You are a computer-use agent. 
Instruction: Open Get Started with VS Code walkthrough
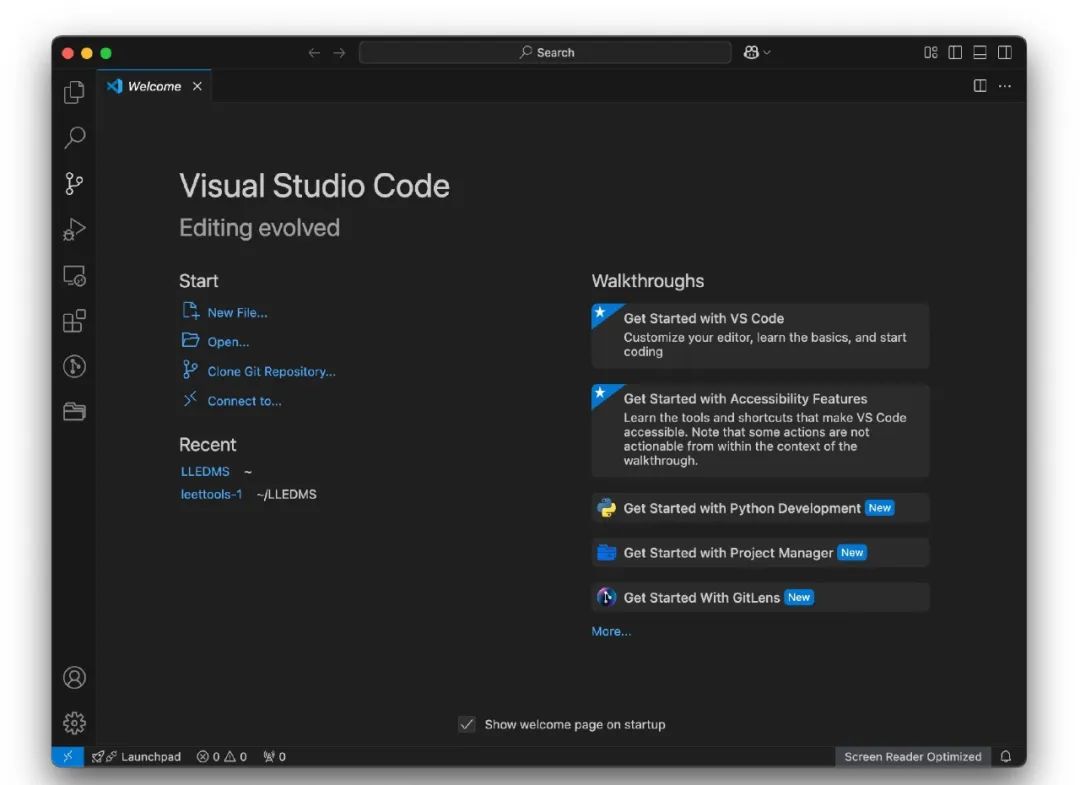click(760, 336)
